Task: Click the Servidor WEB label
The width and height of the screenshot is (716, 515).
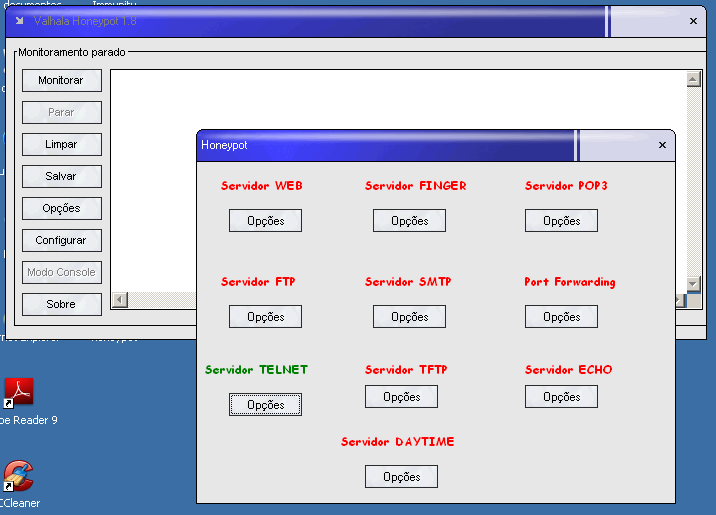Action: [262, 186]
